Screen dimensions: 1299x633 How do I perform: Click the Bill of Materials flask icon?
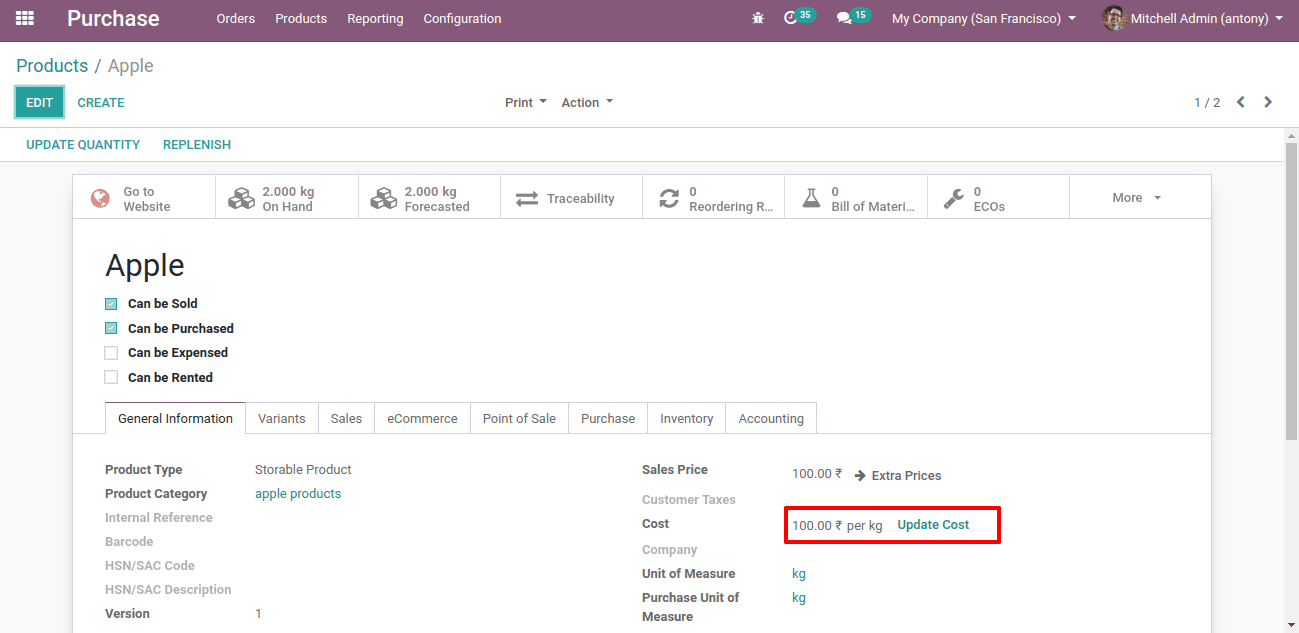[x=811, y=198]
